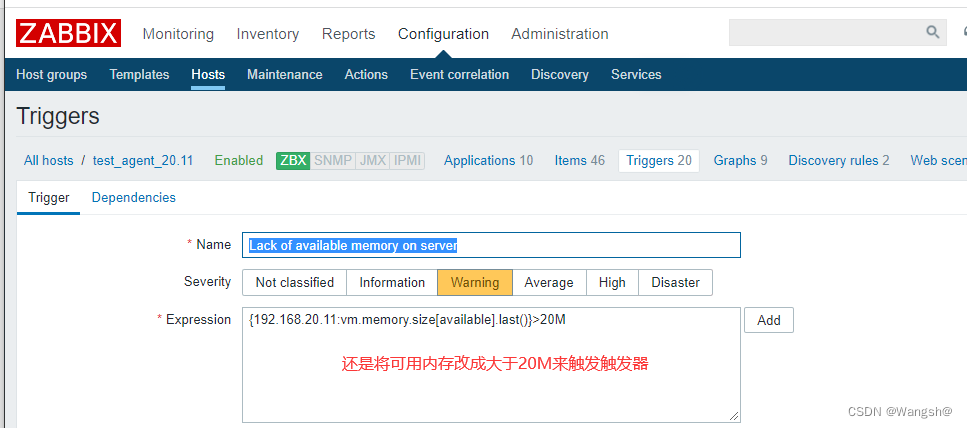This screenshot has width=967, height=428.
Task: Go to Templates section
Action: tap(139, 75)
